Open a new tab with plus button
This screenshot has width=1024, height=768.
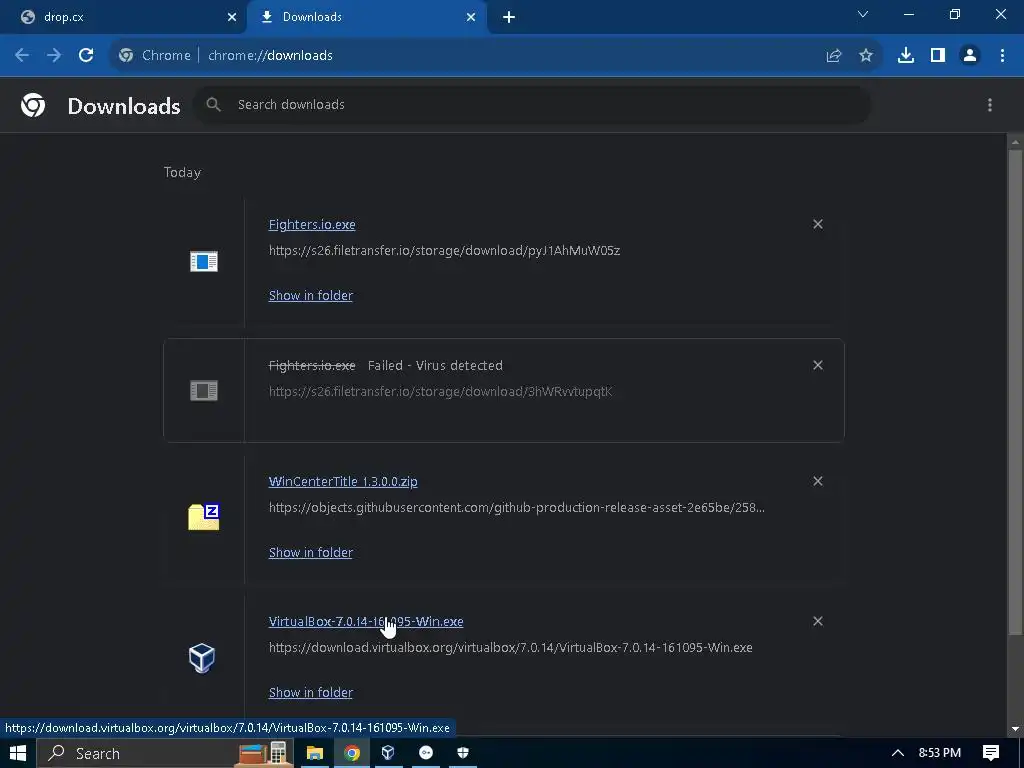coord(509,17)
